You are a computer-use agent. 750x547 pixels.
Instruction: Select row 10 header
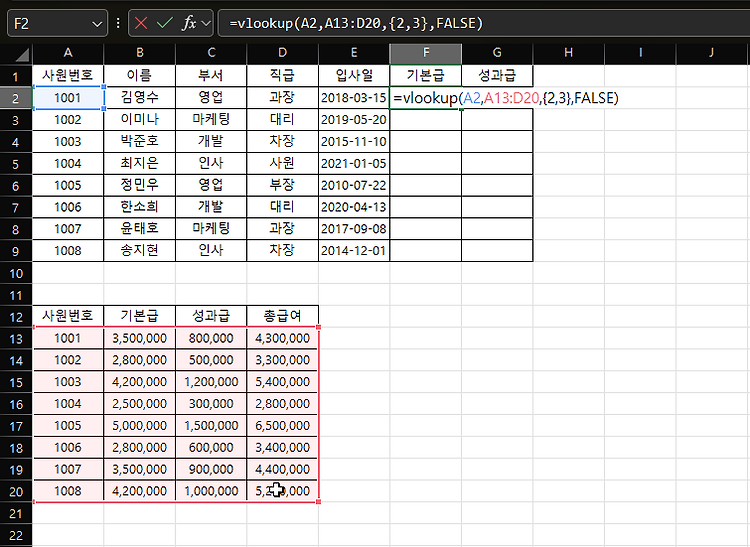[16, 273]
